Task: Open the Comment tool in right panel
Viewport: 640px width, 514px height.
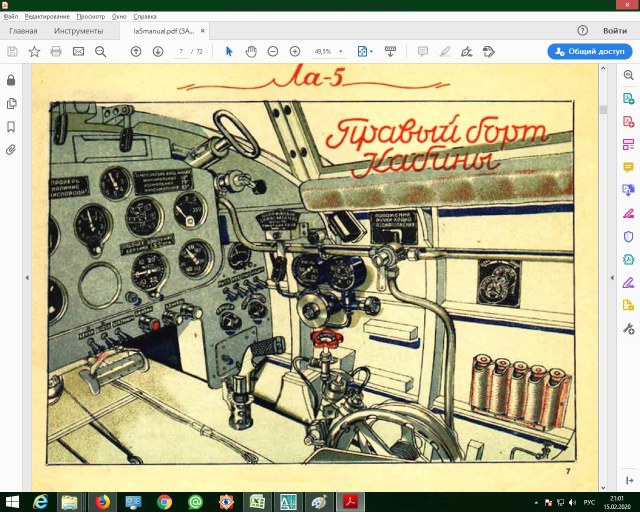Action: point(629,168)
